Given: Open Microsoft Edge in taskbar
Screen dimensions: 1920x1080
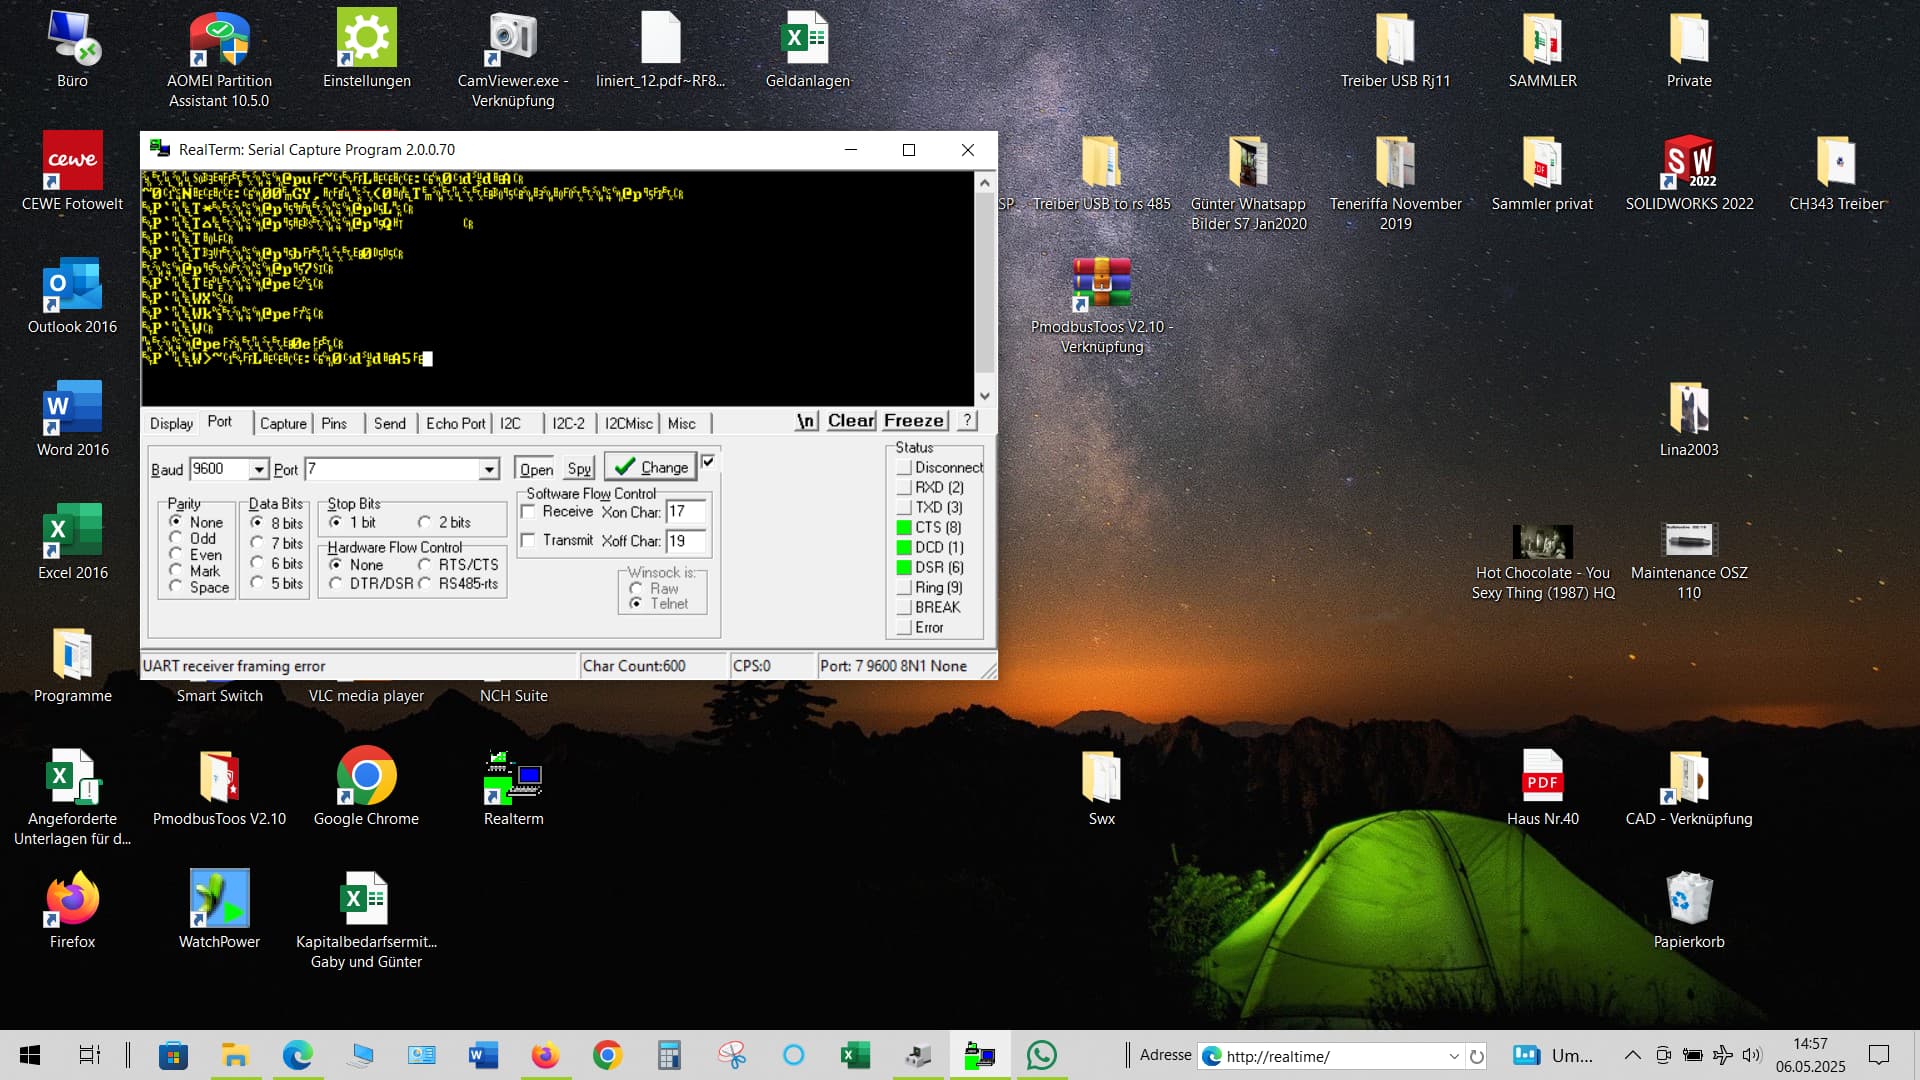Looking at the screenshot, I should pos(297,1055).
